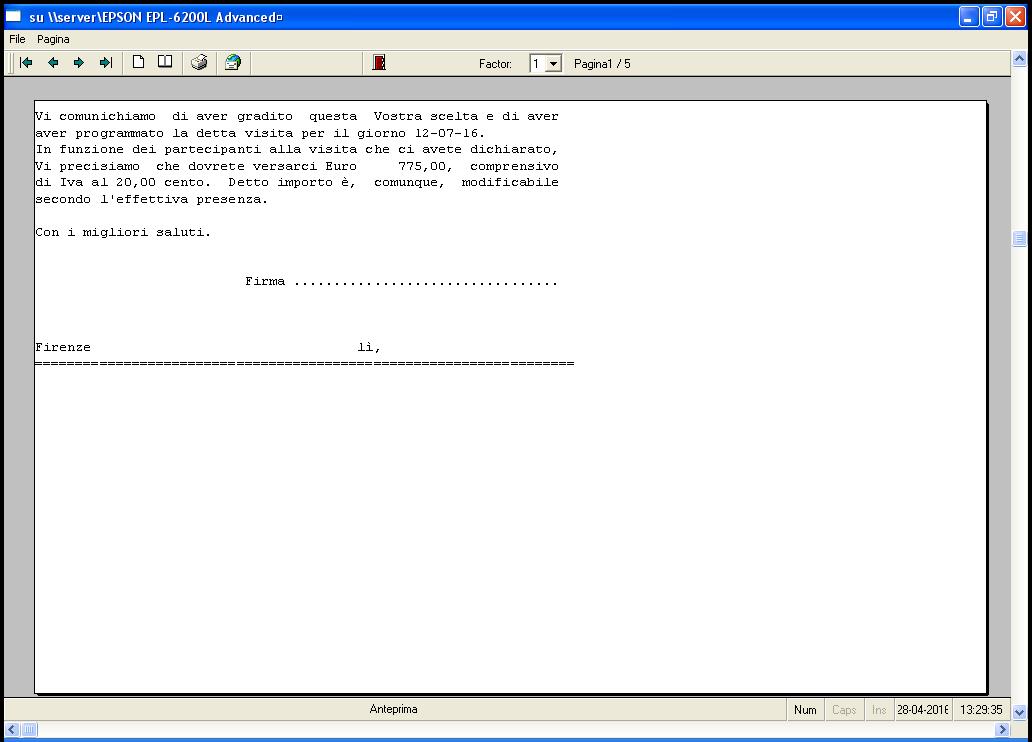Click the Factor: label

(495, 64)
